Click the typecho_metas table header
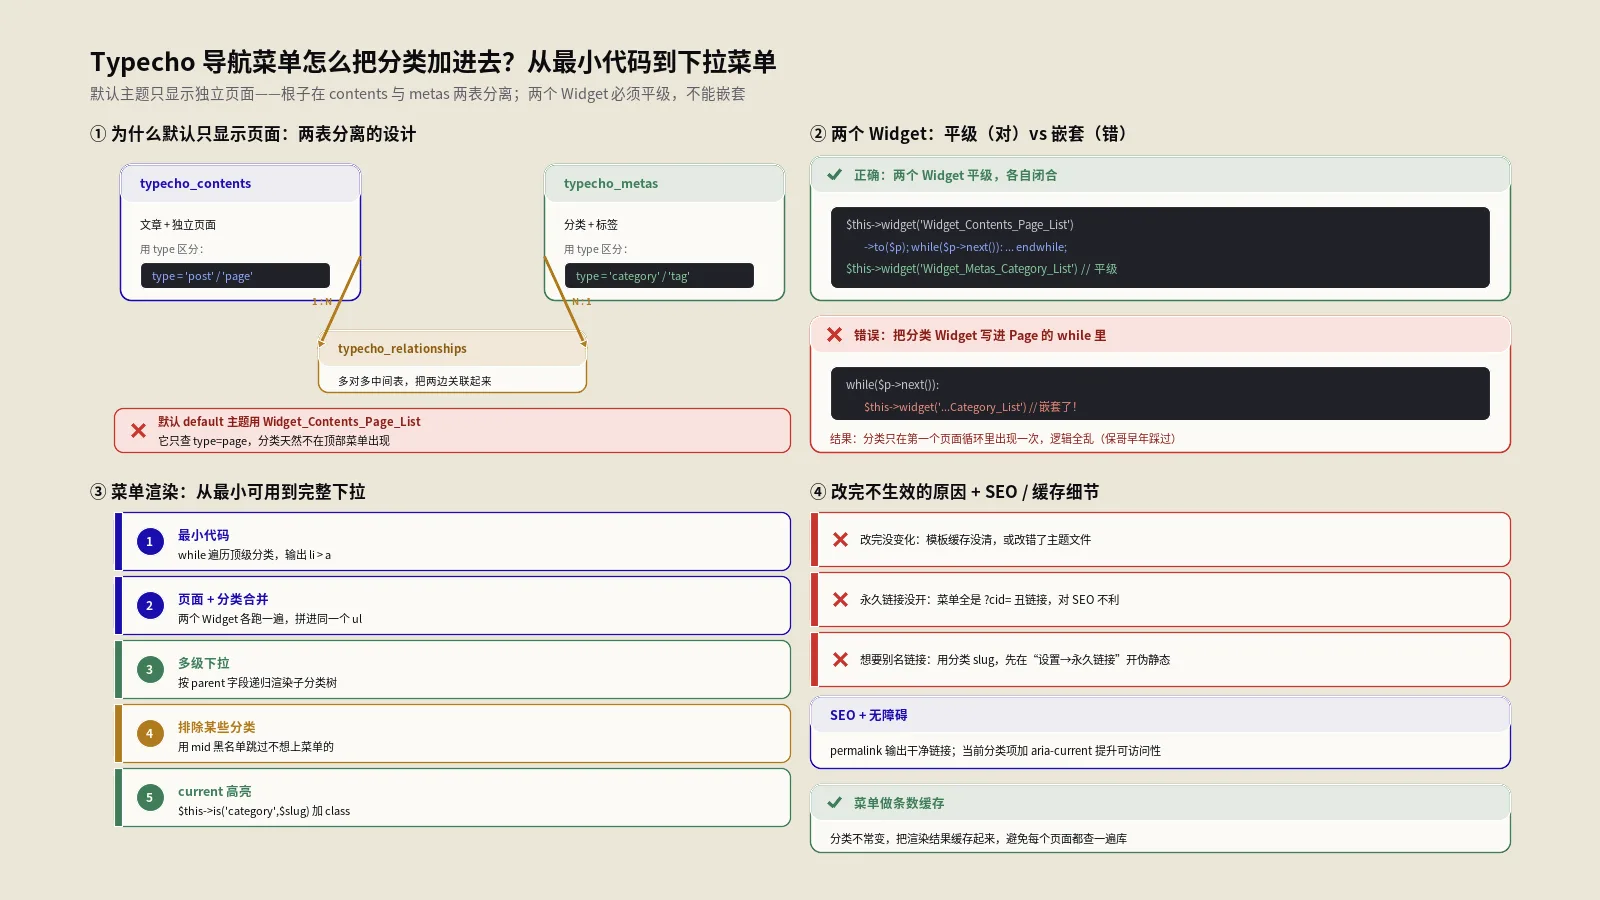 (x=664, y=184)
